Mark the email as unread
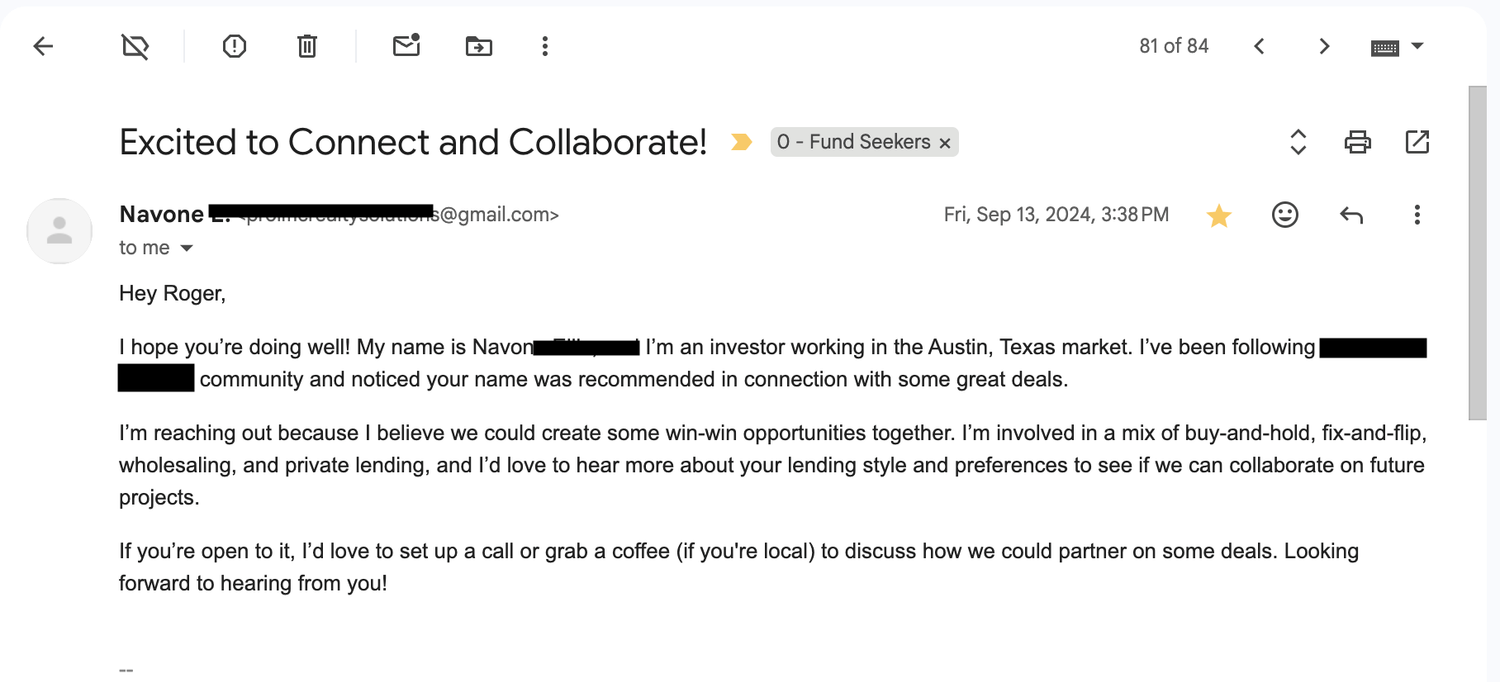Viewport: 1500px width, 682px height. (406, 46)
